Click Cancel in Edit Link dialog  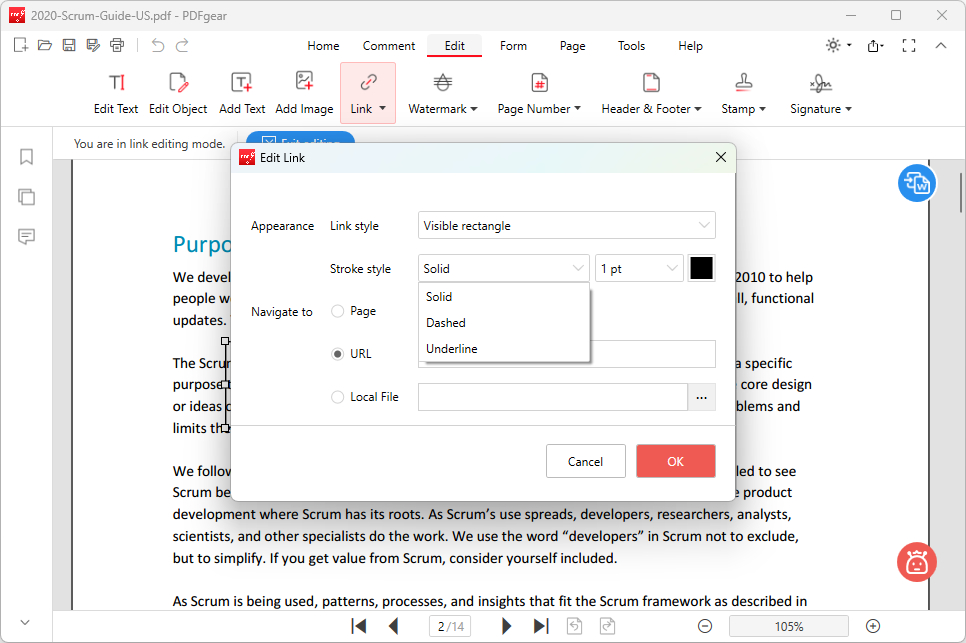click(585, 461)
